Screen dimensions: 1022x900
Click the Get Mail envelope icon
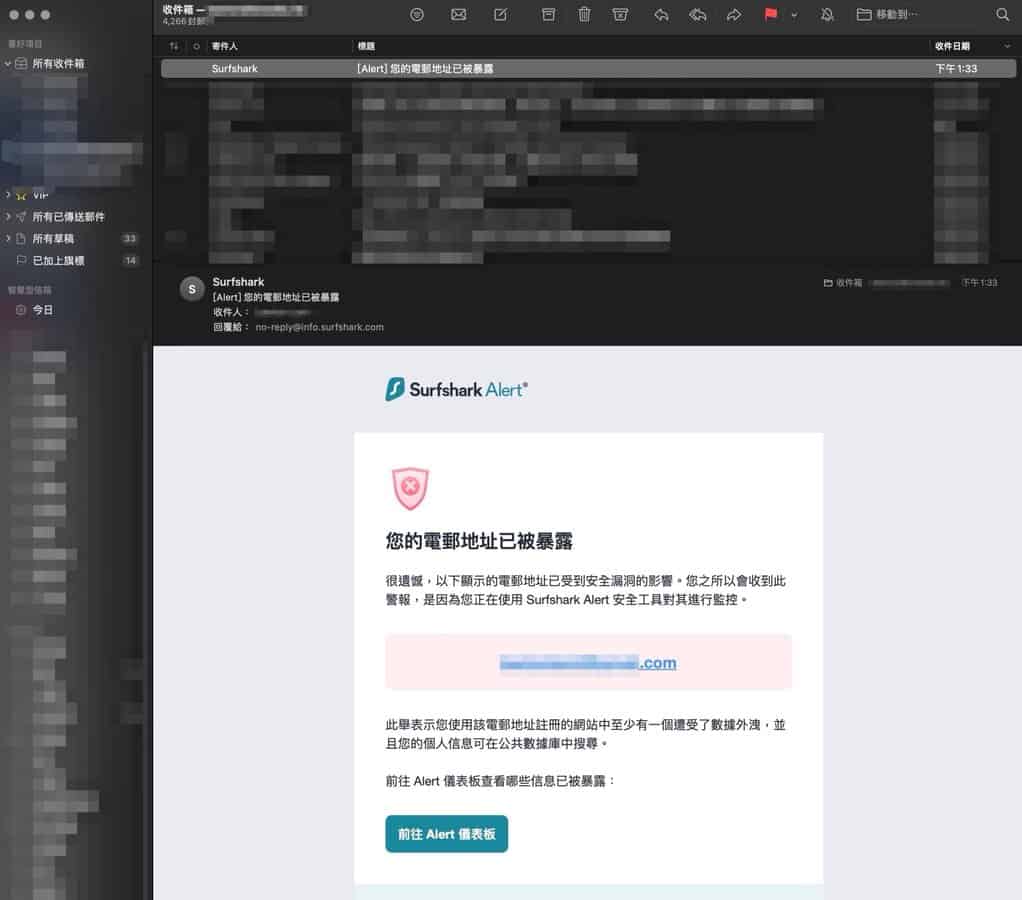tap(459, 15)
